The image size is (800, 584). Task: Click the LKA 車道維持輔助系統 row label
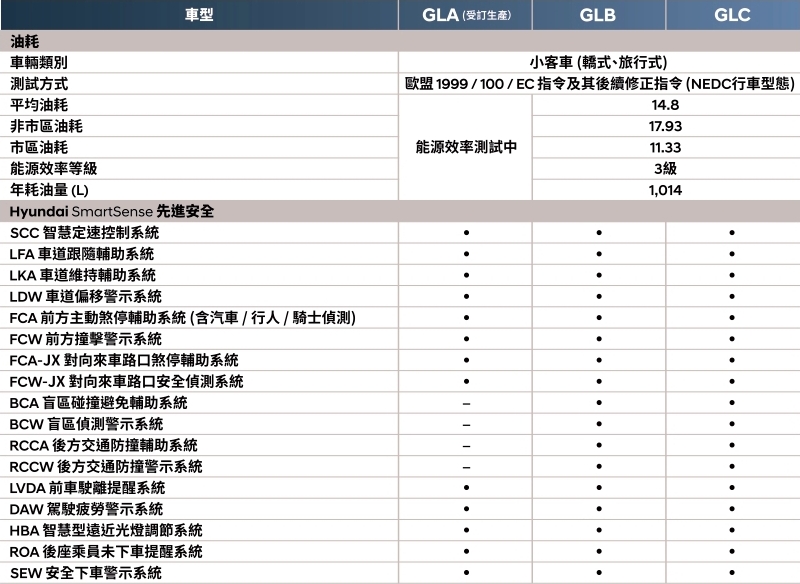[83, 275]
